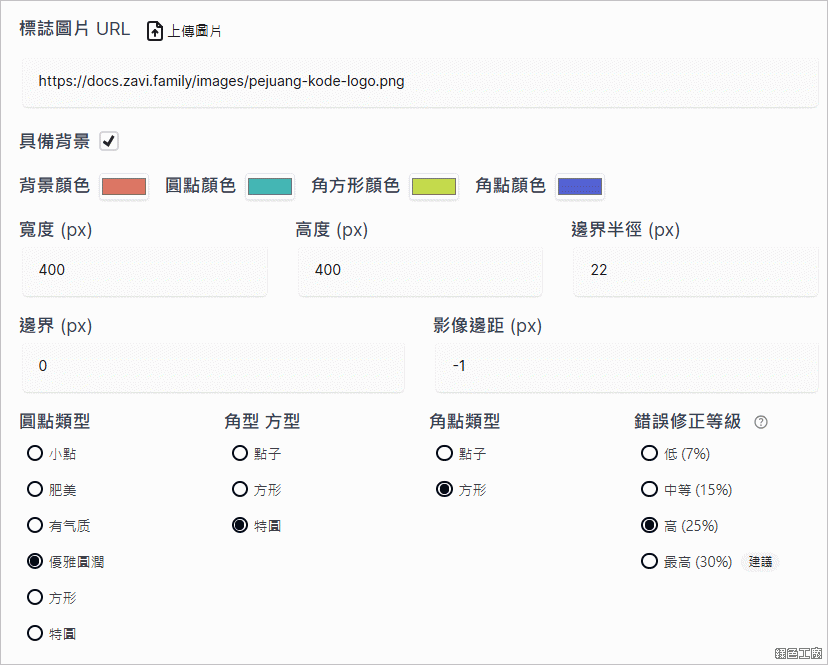828x665 pixels.
Task: Click the error correction help icon
Action: click(x=761, y=422)
